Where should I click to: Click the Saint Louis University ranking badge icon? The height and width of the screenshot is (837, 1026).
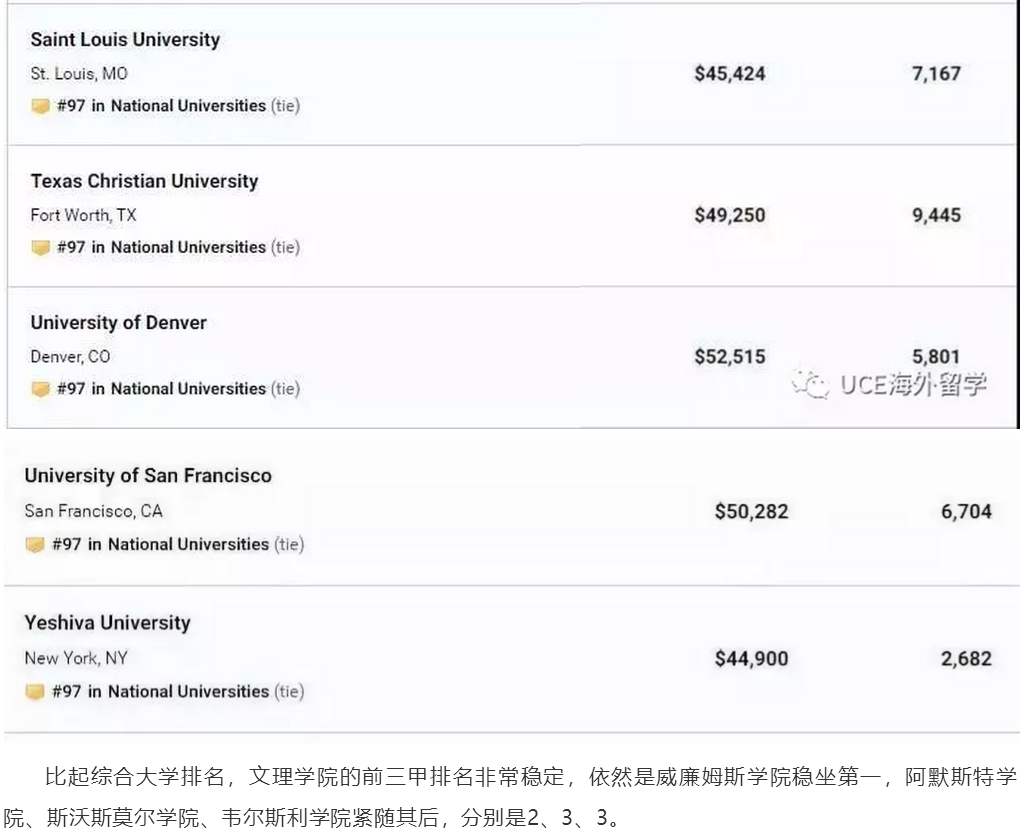pos(41,106)
